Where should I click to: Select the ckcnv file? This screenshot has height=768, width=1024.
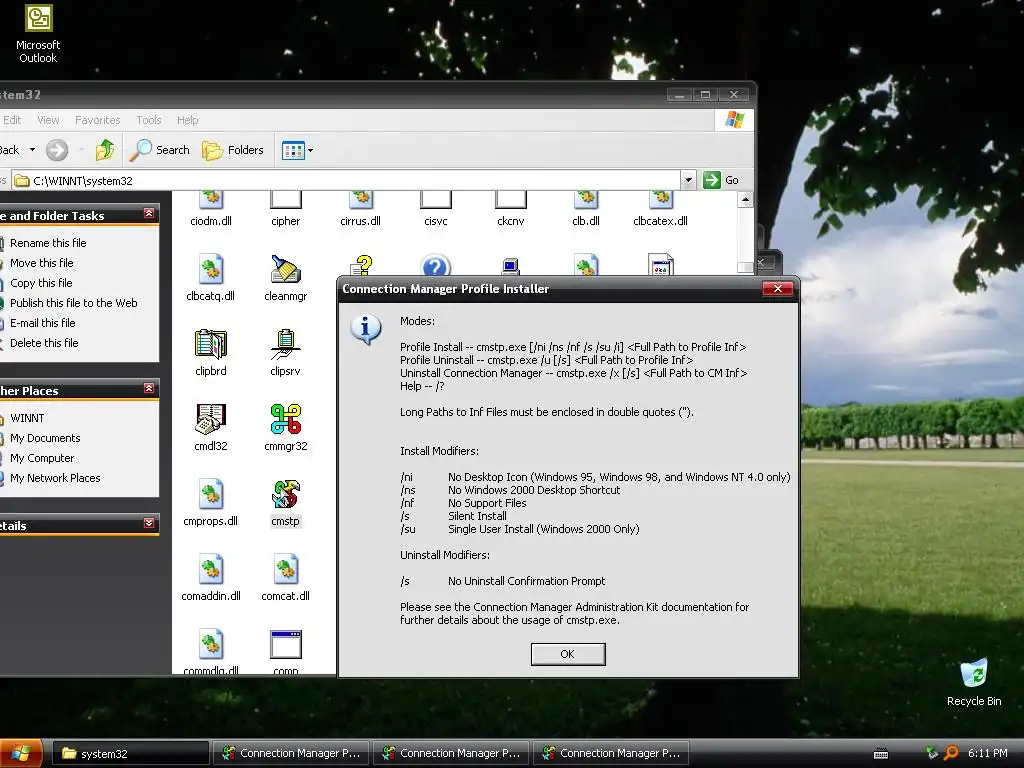pos(511,210)
